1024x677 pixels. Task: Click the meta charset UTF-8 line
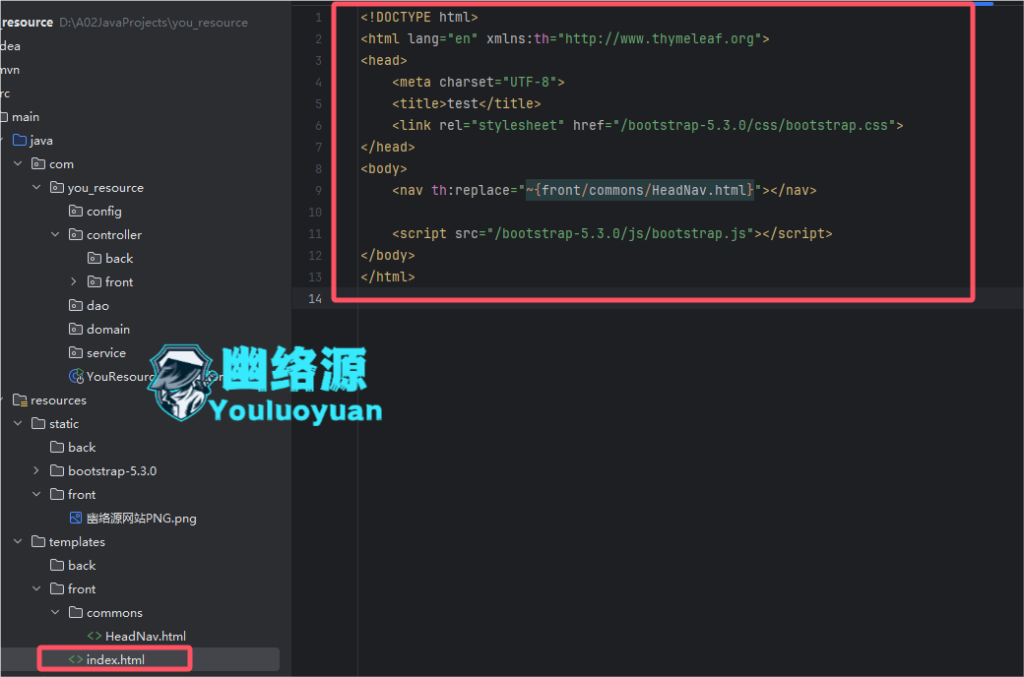click(479, 82)
